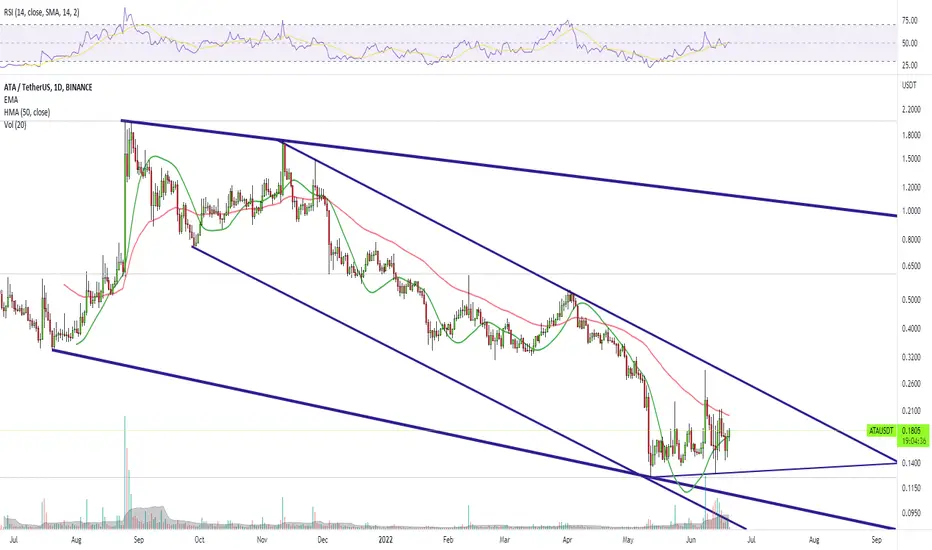Viewport: 932px width, 550px height.
Task: Click the 75.00 RSI scale value
Action: (x=910, y=21)
